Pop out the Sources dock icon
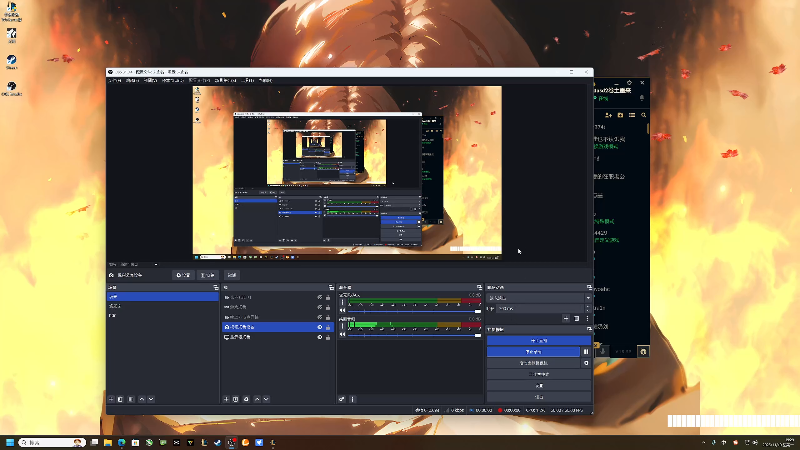 click(331, 288)
